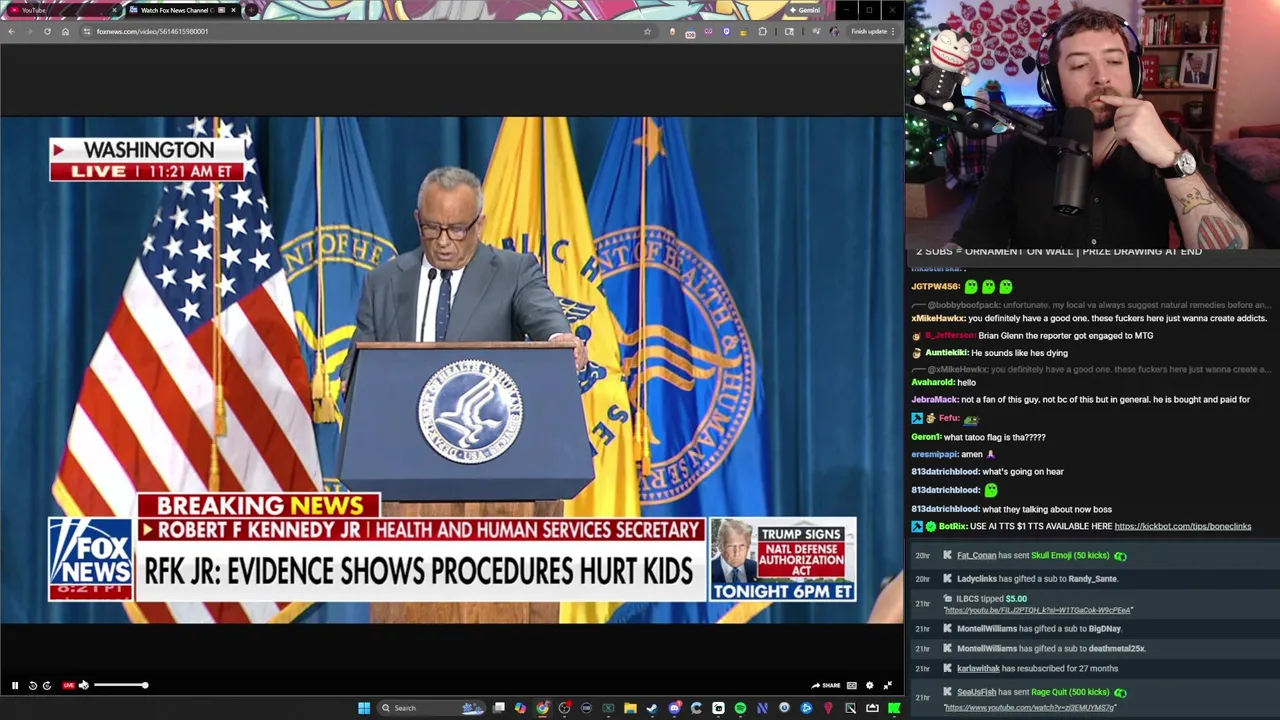The height and width of the screenshot is (720, 1280).
Task: Rewind the video ten seconds
Action: [32, 685]
